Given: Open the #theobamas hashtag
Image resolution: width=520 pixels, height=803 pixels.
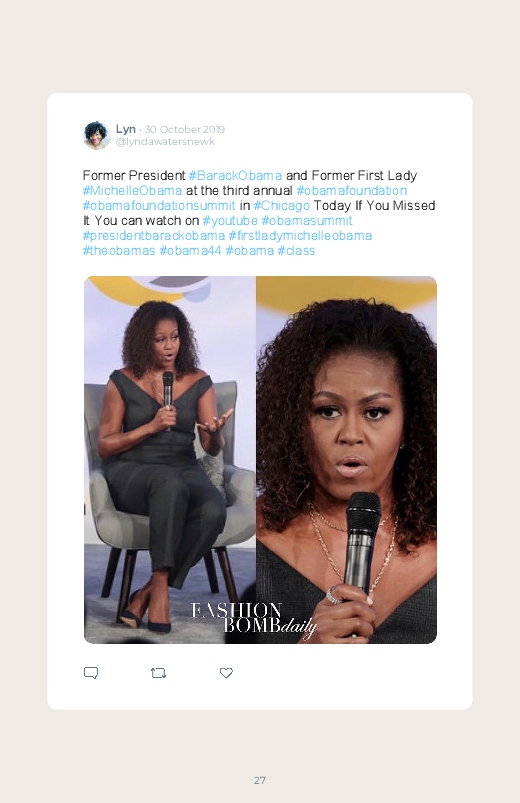Looking at the screenshot, I should tap(119, 251).
